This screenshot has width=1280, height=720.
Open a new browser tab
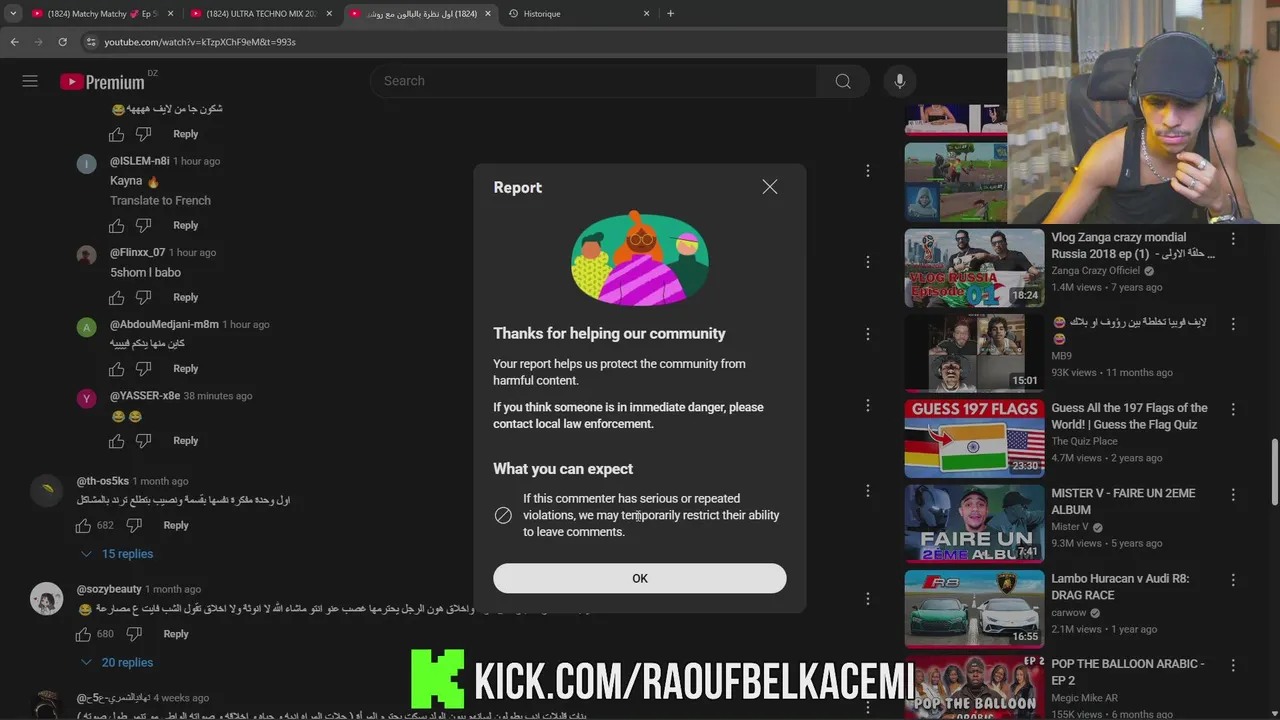click(670, 14)
